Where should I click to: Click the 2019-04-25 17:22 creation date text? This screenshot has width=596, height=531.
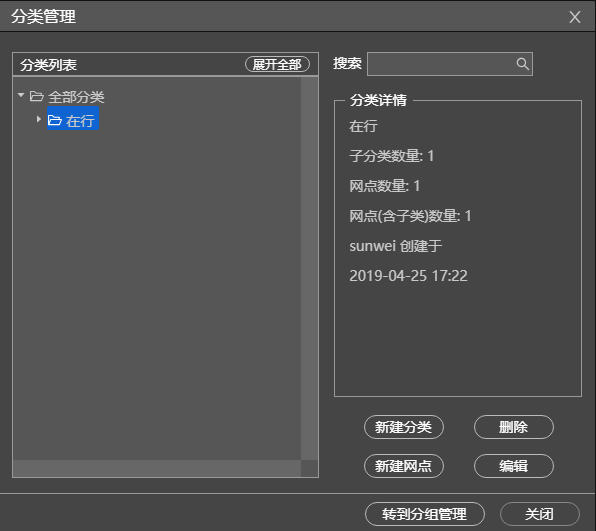click(408, 276)
